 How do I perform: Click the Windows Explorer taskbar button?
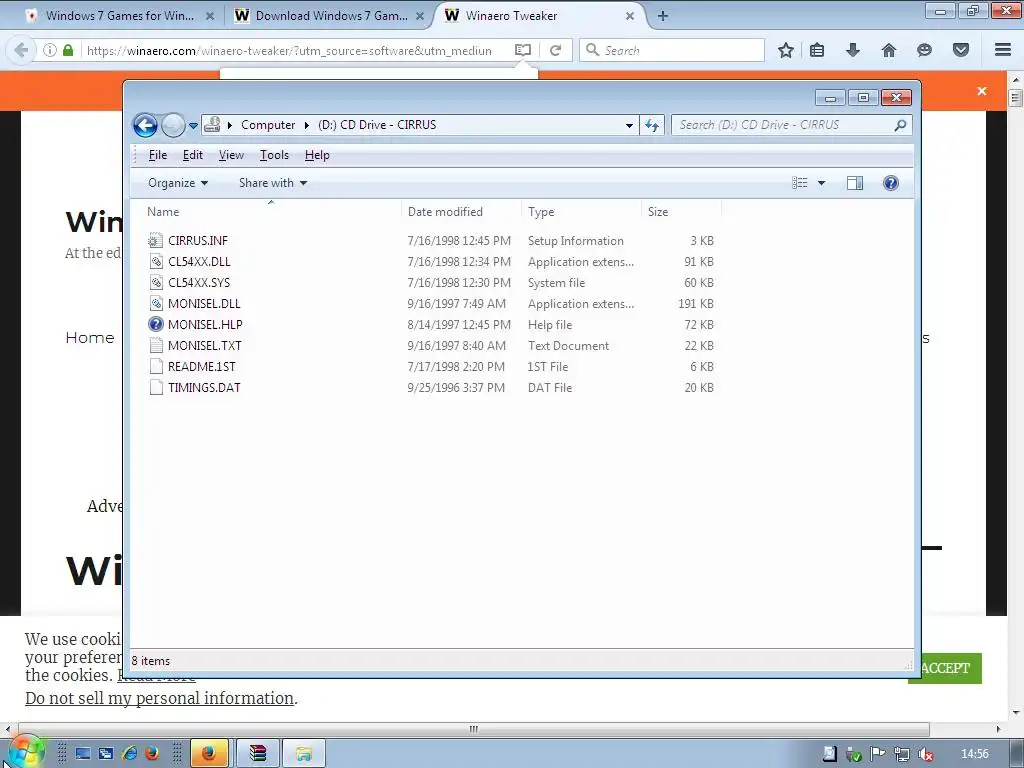pos(303,754)
